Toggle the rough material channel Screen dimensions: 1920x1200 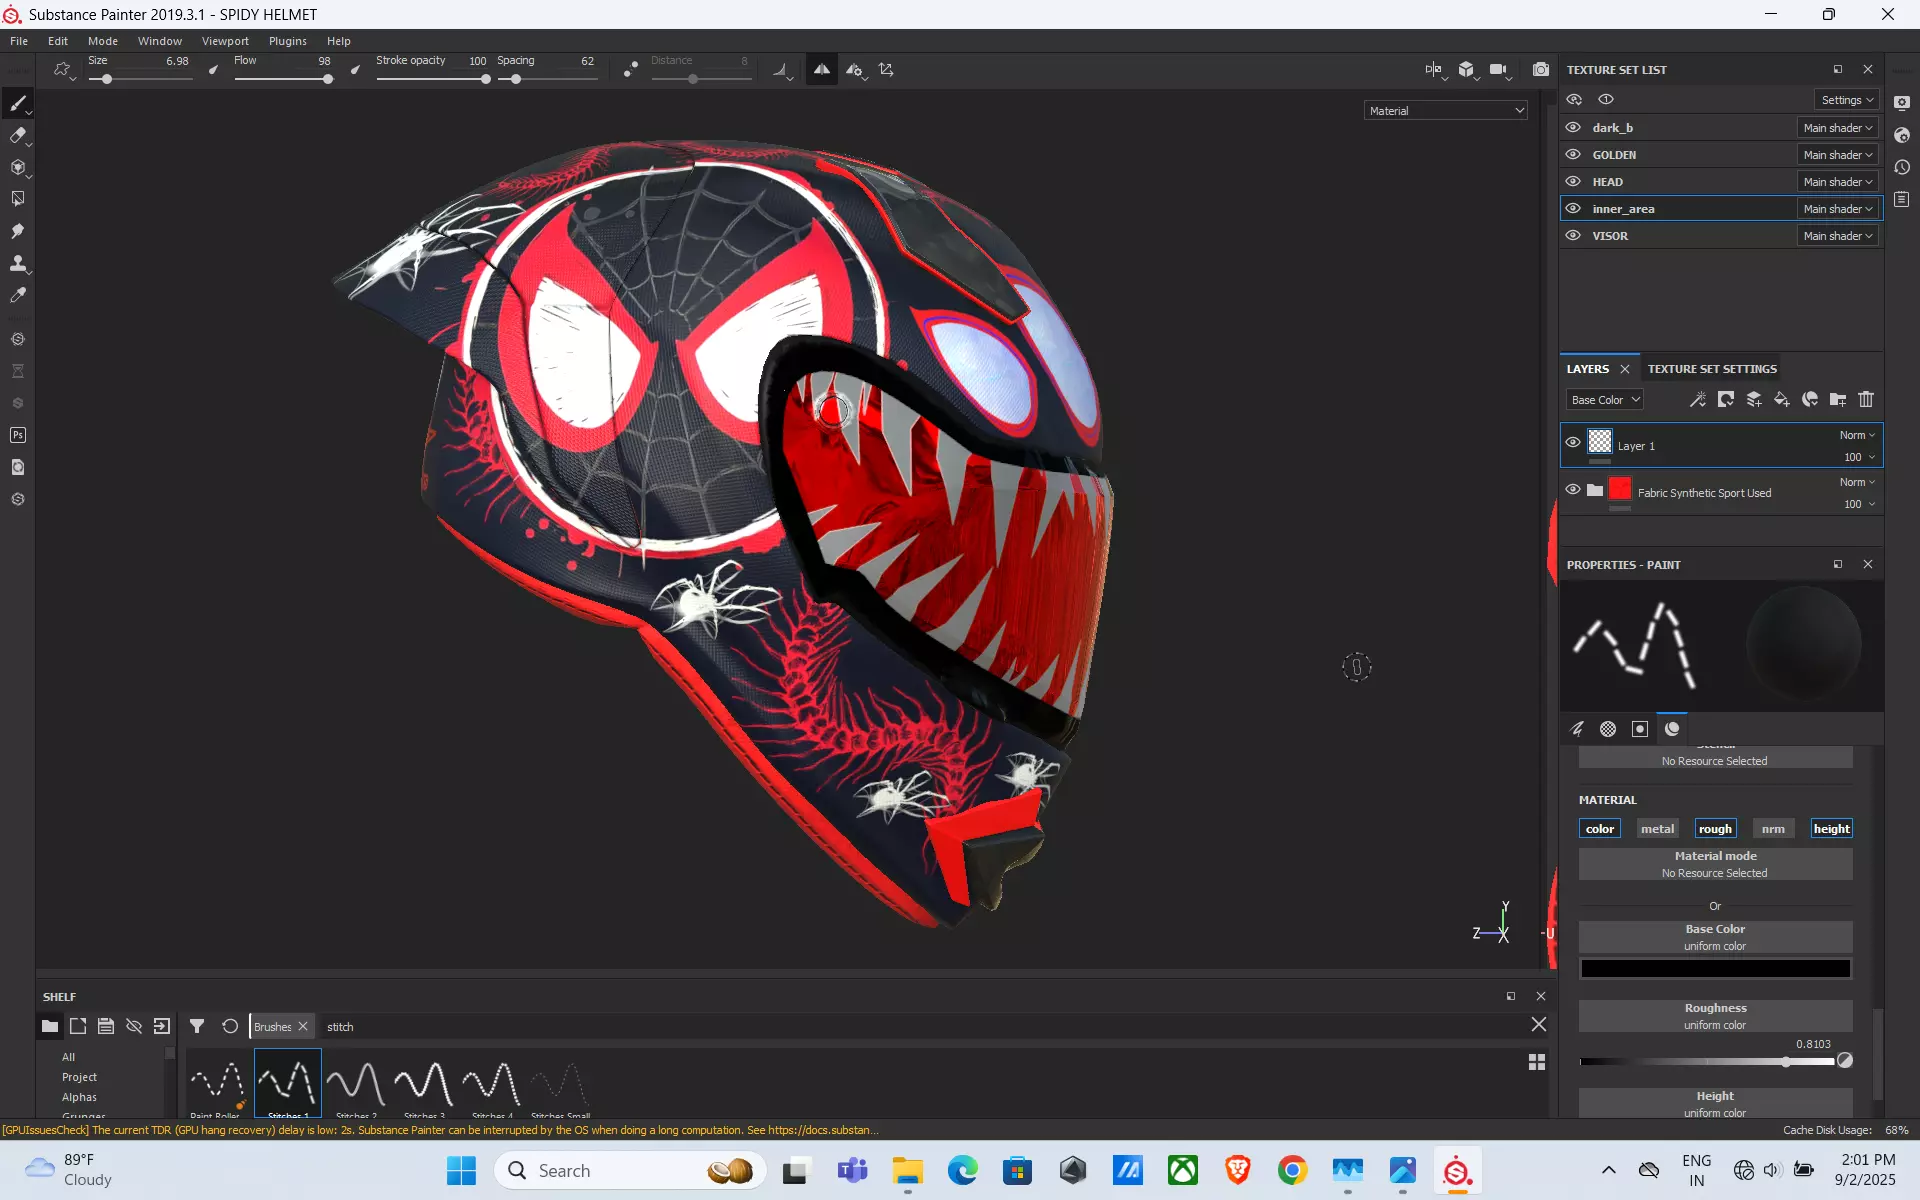(1715, 829)
